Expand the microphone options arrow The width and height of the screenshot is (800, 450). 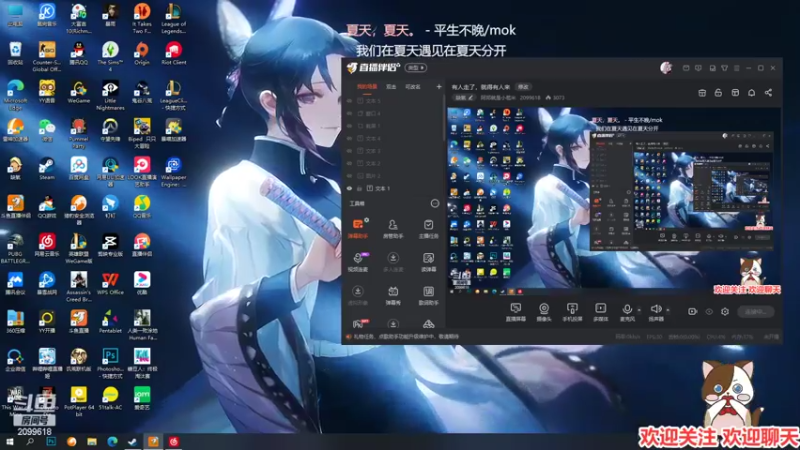coord(639,310)
